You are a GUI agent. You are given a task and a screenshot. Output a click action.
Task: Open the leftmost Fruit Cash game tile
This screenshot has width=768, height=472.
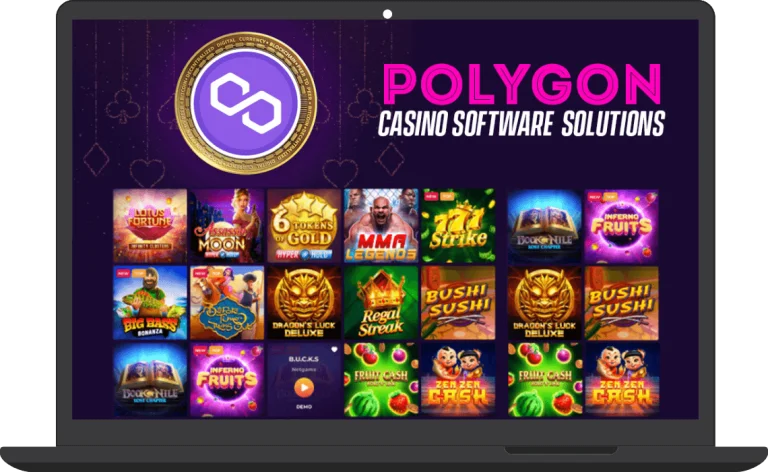point(381,379)
